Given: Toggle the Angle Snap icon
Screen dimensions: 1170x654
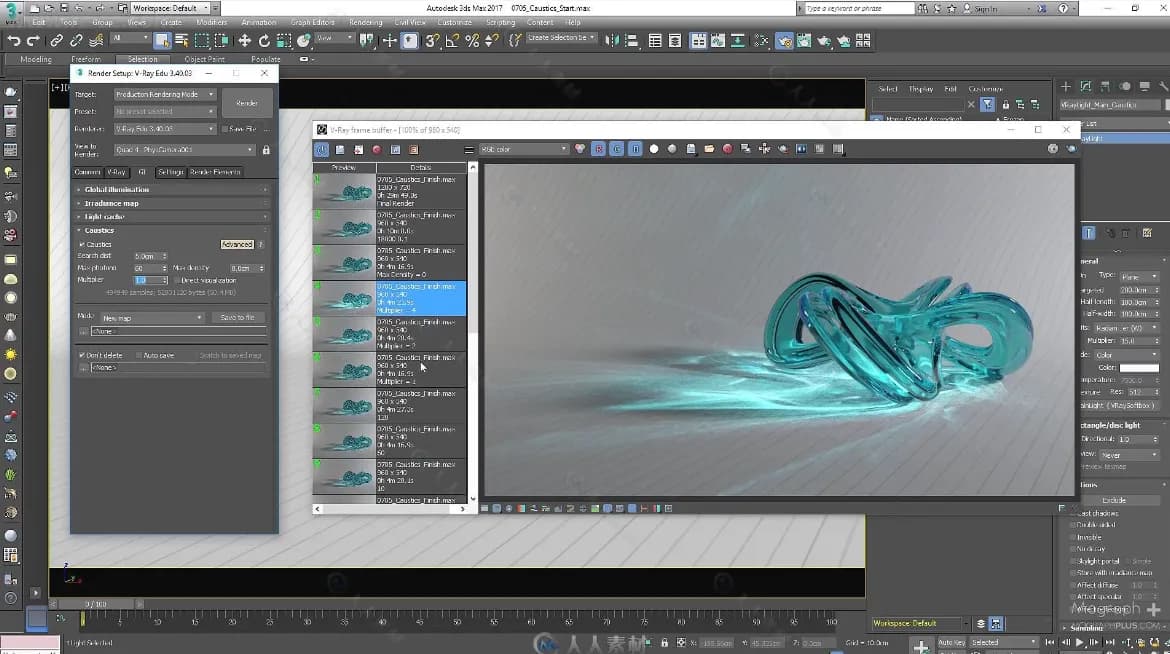Looking at the screenshot, I should click(452, 41).
